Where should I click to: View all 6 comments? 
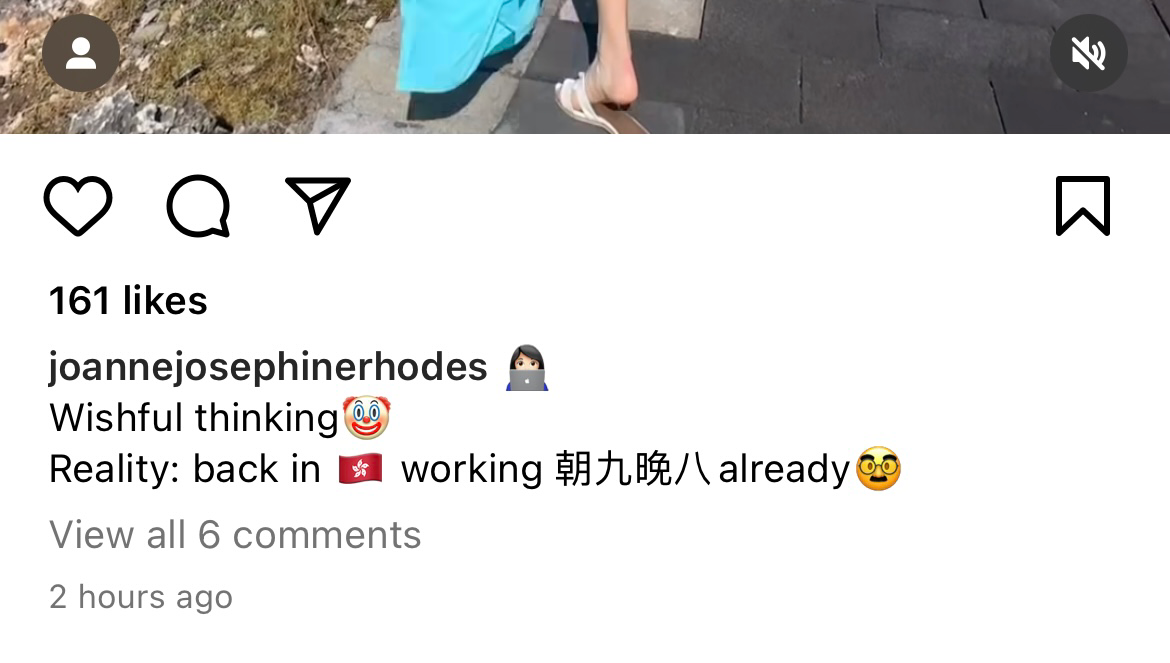coord(235,535)
